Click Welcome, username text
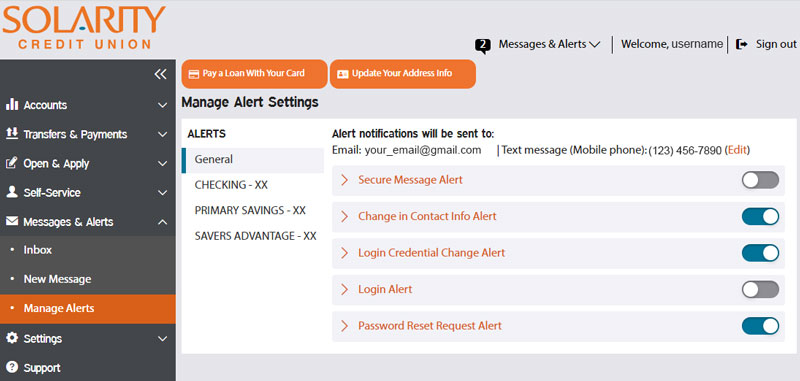The width and height of the screenshot is (800, 381). [x=671, y=44]
